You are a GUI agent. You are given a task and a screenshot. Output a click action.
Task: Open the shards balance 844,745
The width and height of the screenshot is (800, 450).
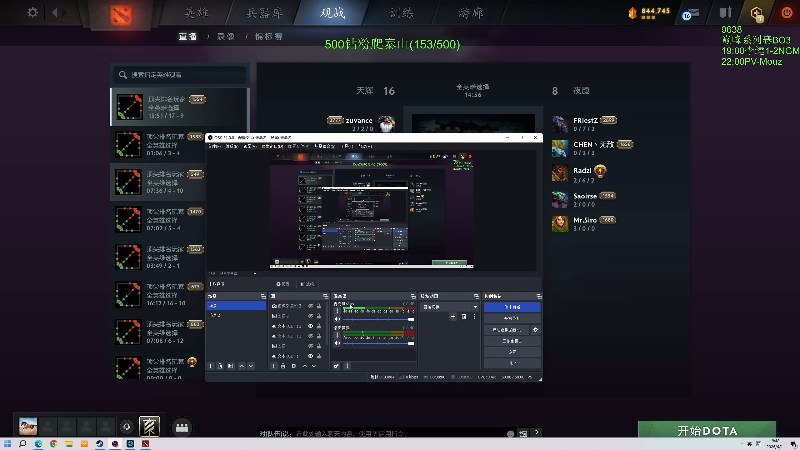point(649,13)
